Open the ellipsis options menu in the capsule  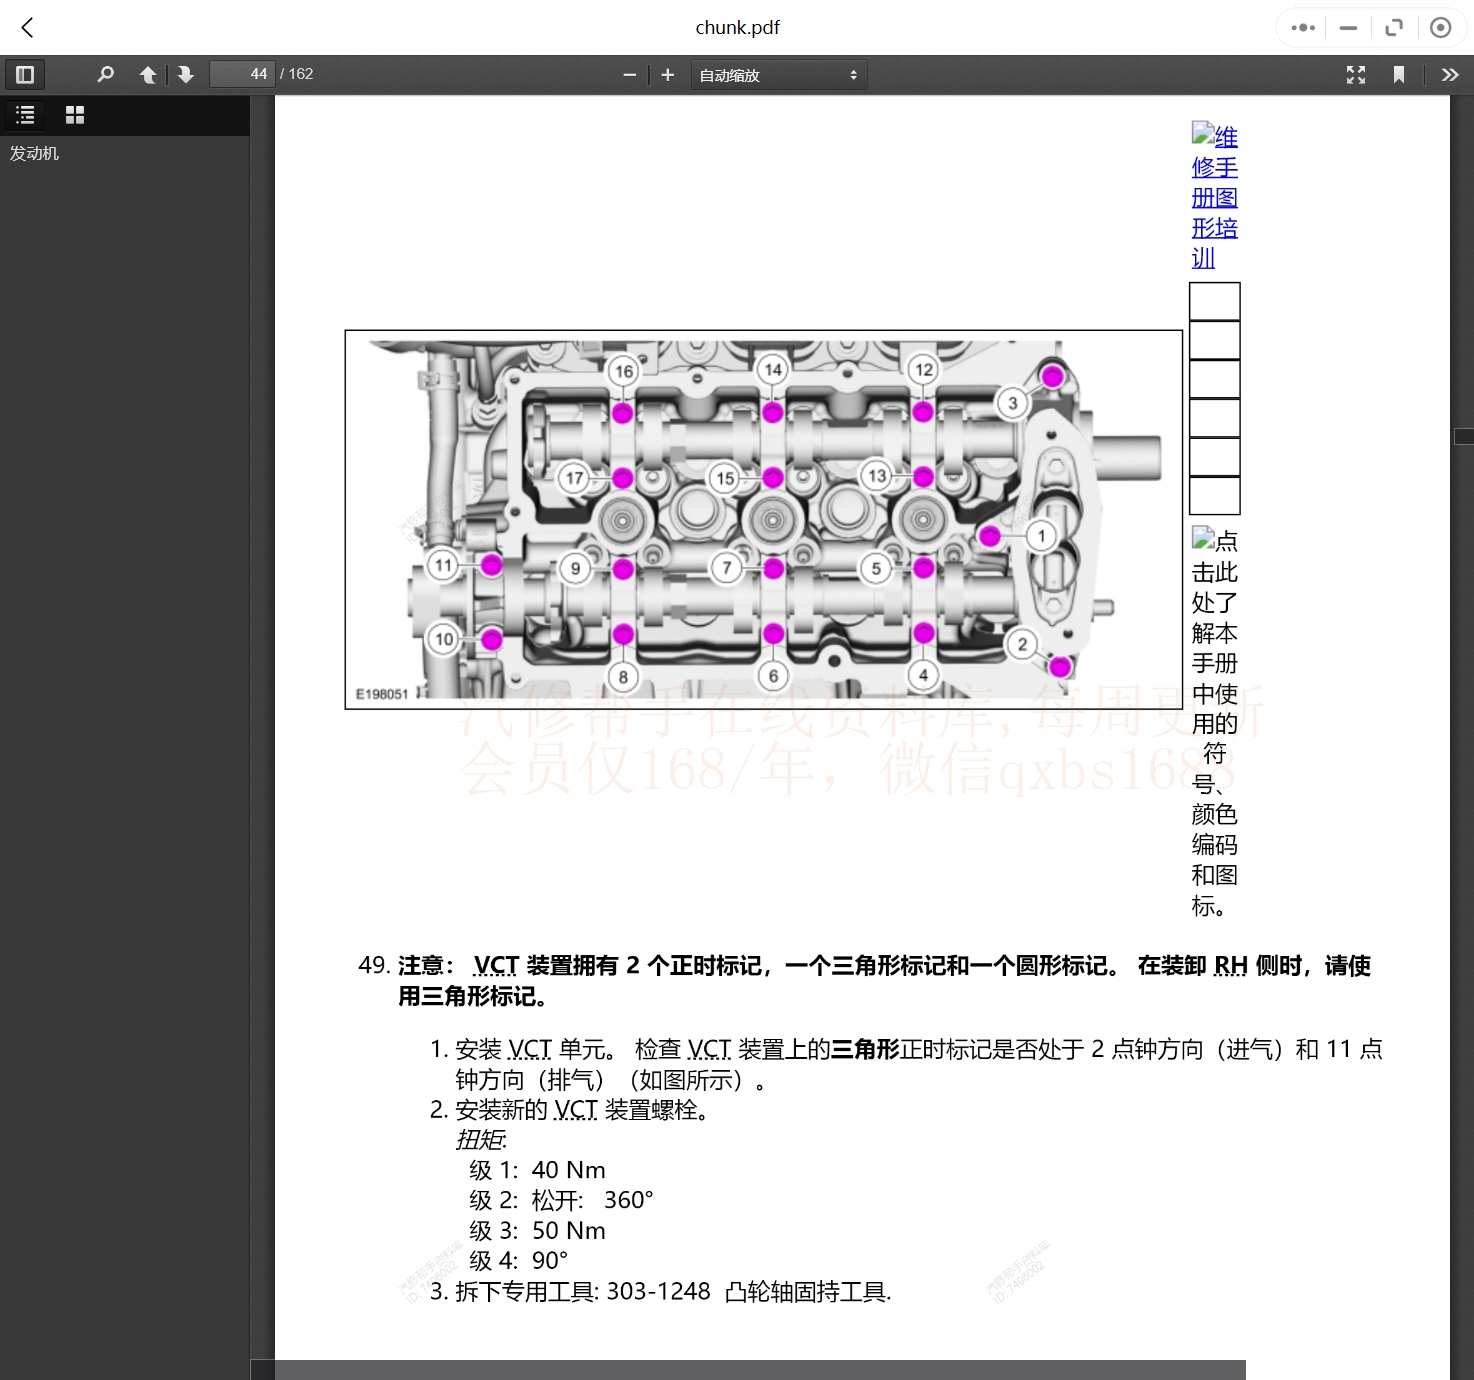[1301, 27]
